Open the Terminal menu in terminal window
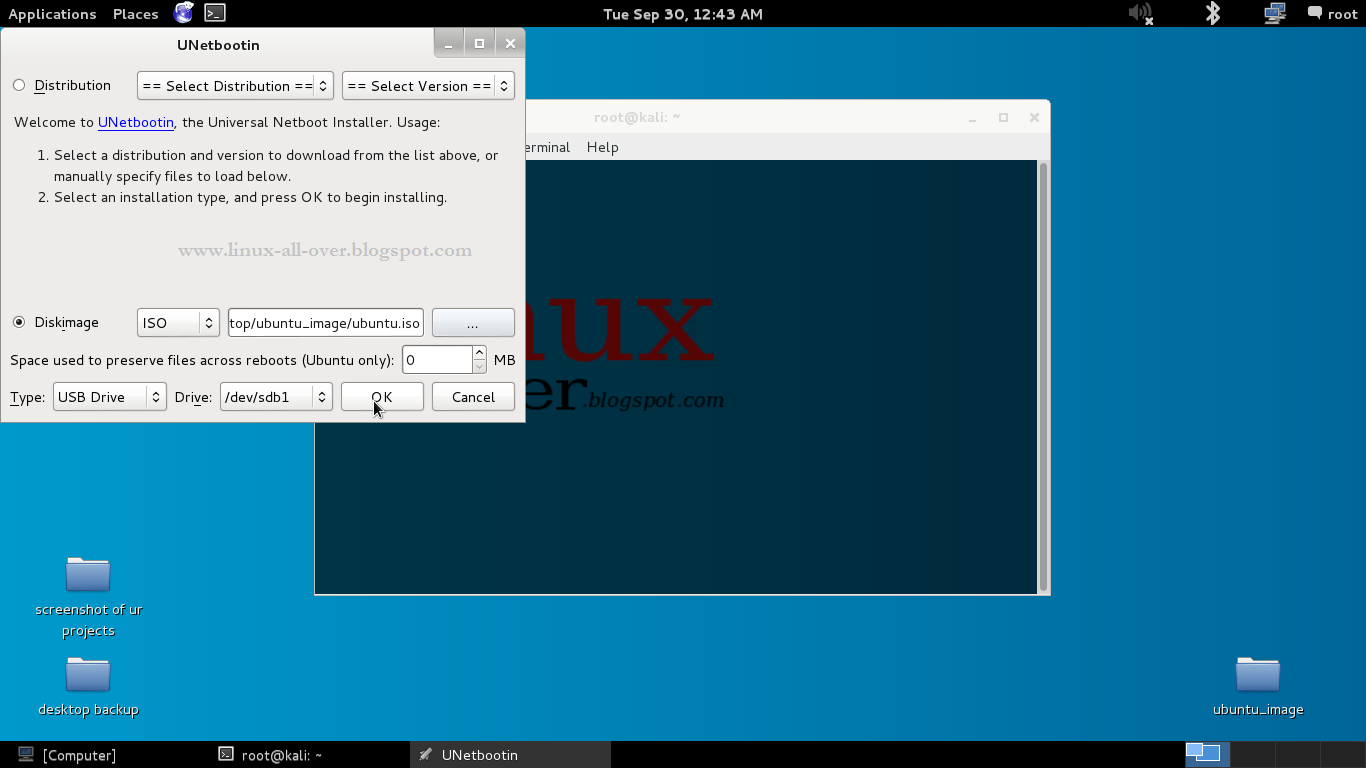The height and width of the screenshot is (768, 1366). pos(546,147)
